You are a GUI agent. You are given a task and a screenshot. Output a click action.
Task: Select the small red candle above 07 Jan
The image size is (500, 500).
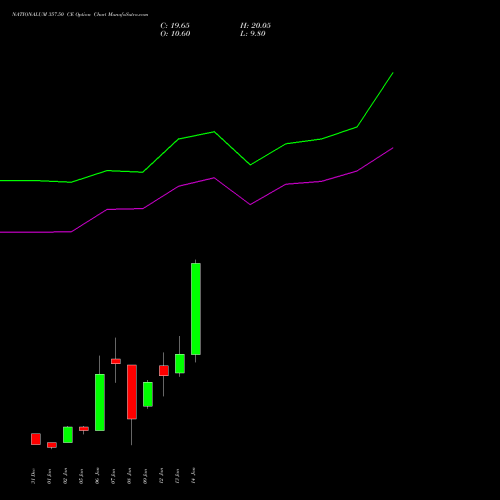pos(116,361)
